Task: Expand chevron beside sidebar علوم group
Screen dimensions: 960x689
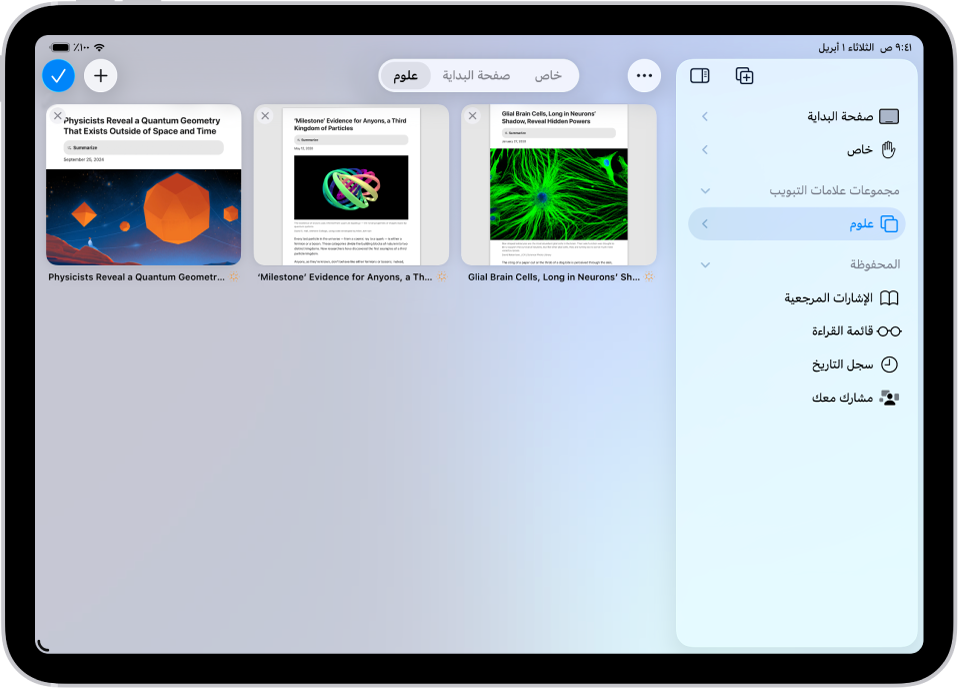Action: (x=705, y=224)
